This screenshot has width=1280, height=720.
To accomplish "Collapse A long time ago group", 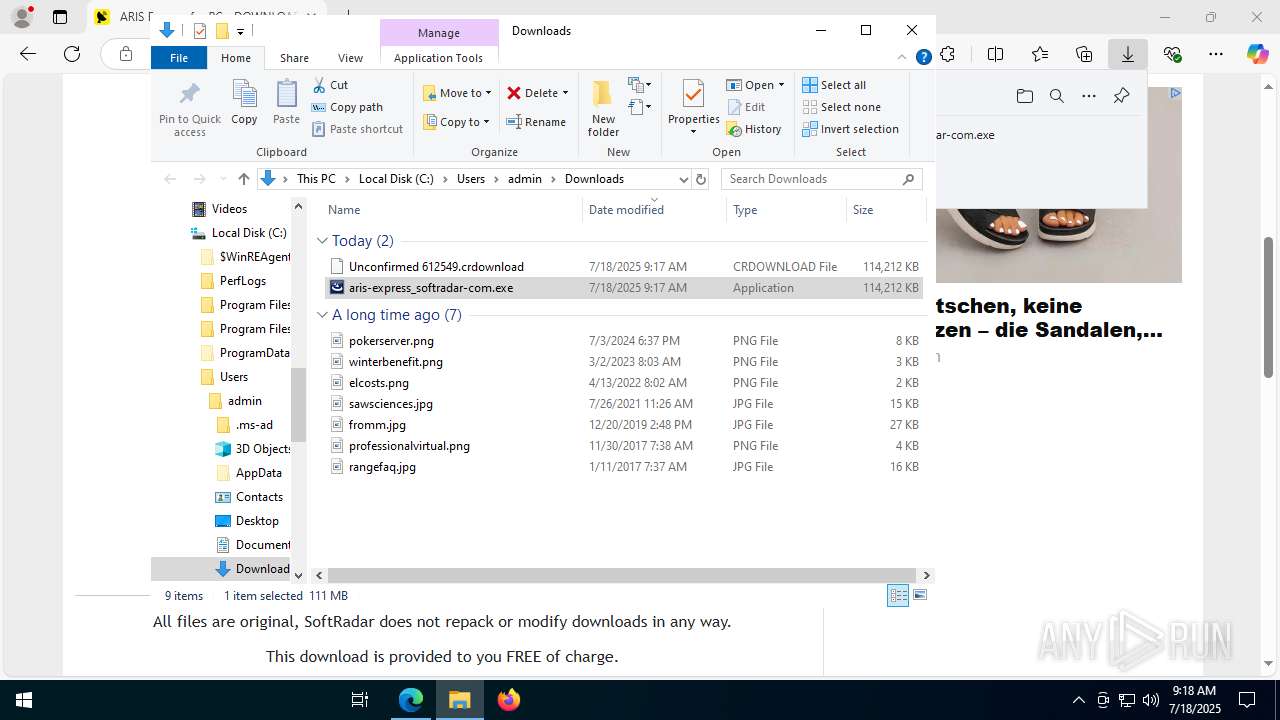I will pos(323,315).
